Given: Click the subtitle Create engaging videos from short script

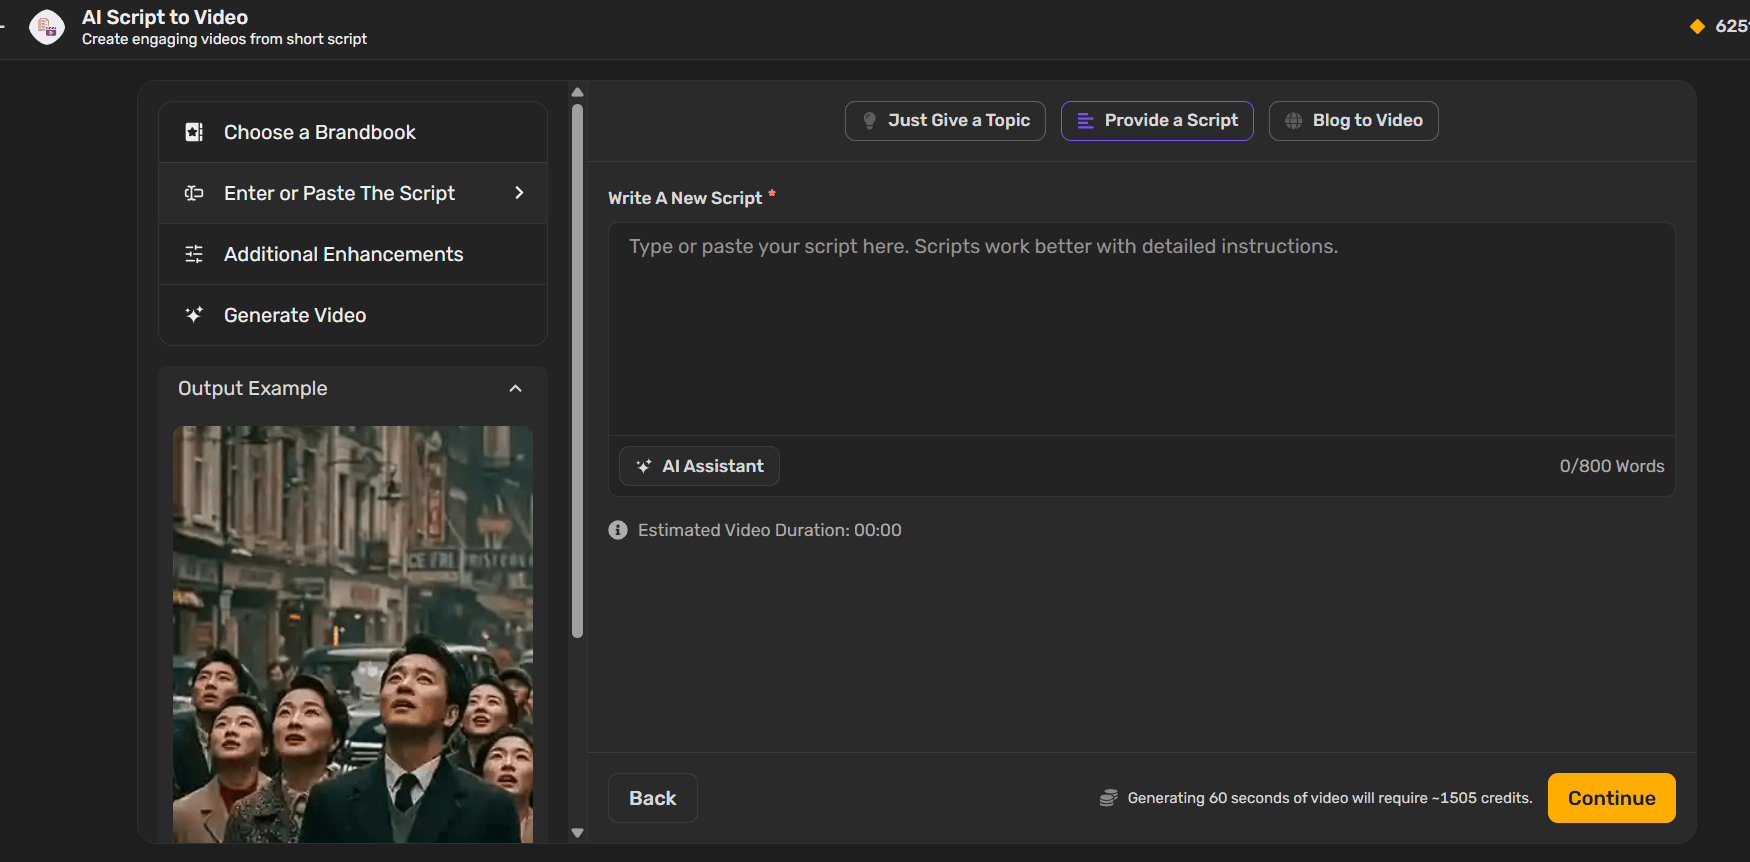Looking at the screenshot, I should click(224, 39).
